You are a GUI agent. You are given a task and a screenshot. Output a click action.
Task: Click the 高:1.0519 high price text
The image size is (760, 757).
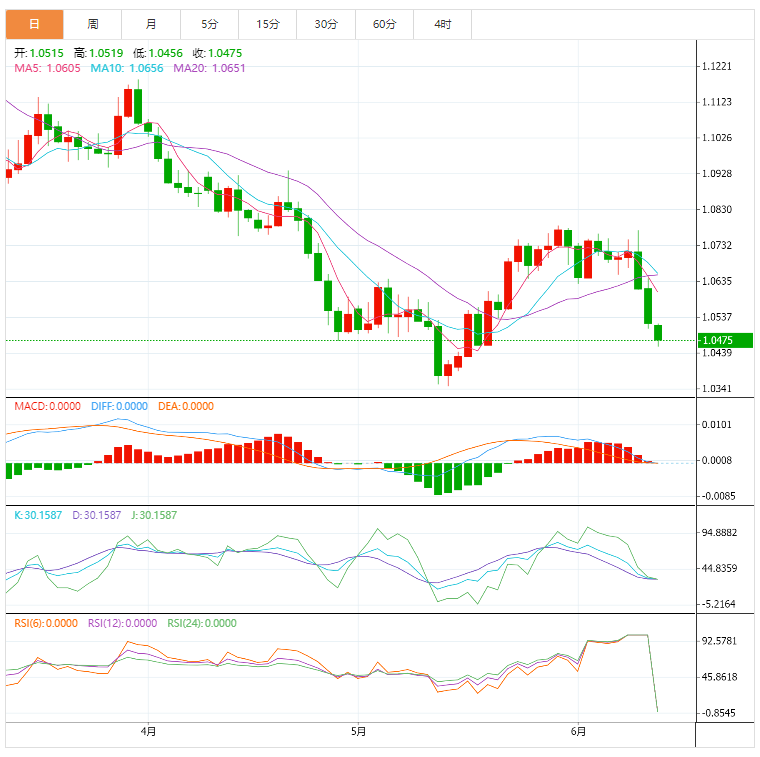click(98, 53)
